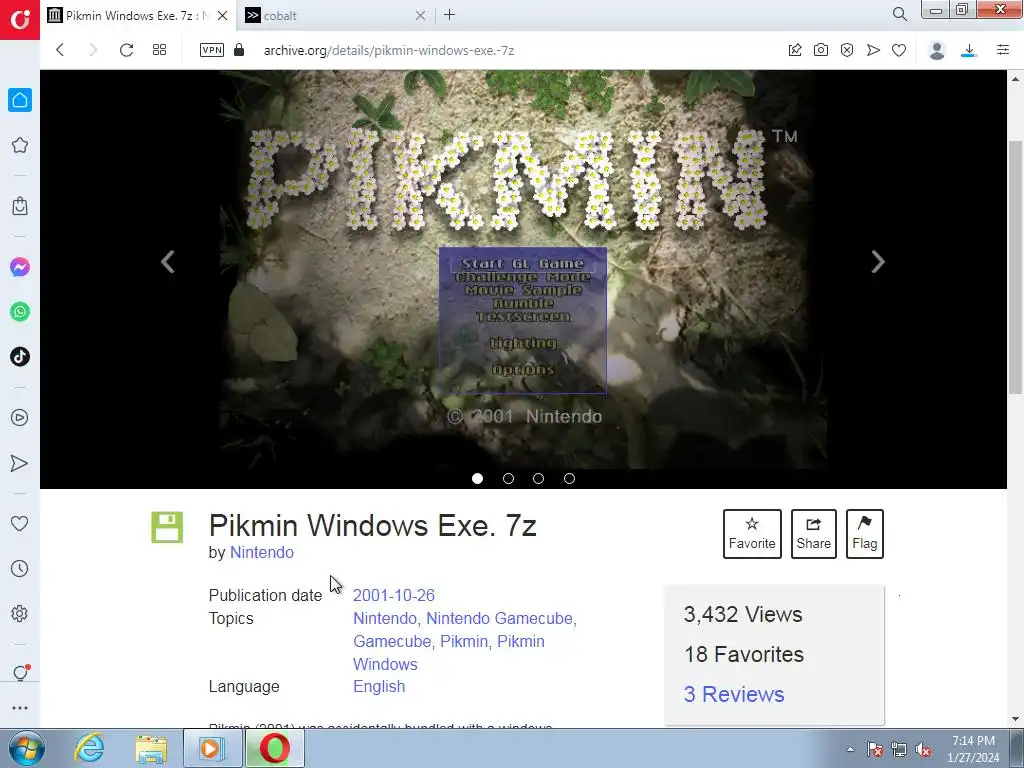Open the ad blocker shield icon
The width and height of the screenshot is (1024, 768).
point(847,50)
